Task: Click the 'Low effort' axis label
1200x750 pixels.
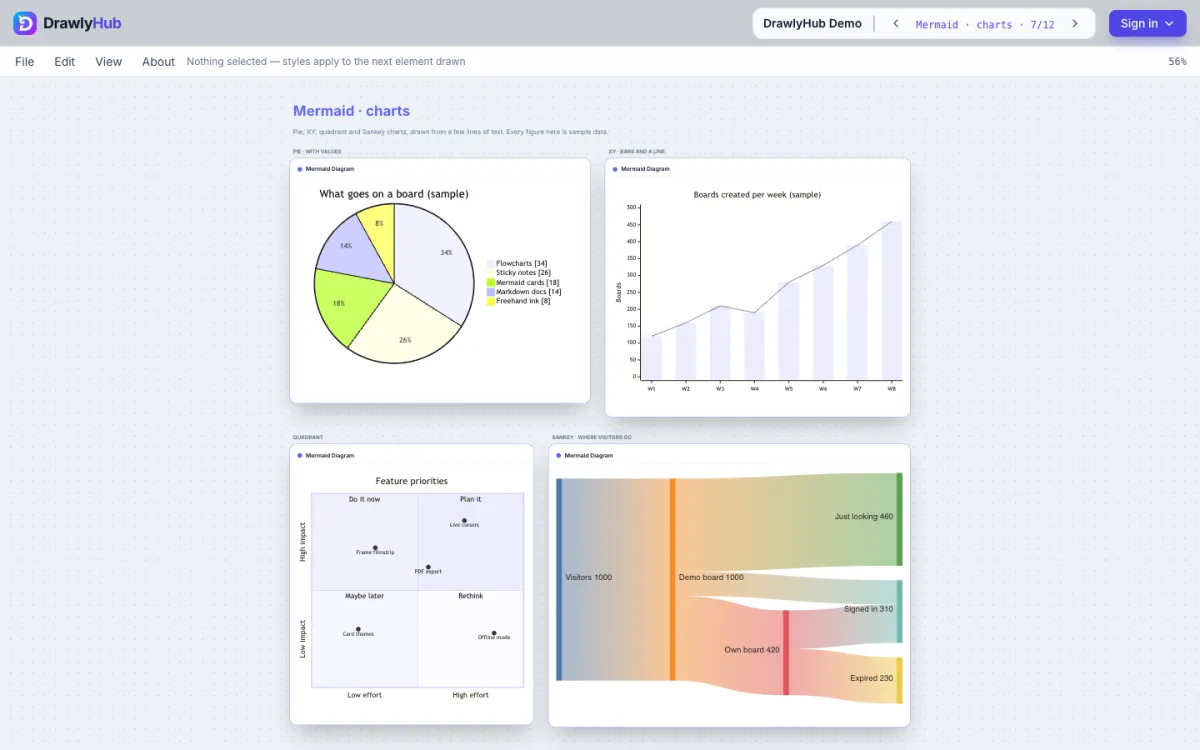Action: pos(364,695)
